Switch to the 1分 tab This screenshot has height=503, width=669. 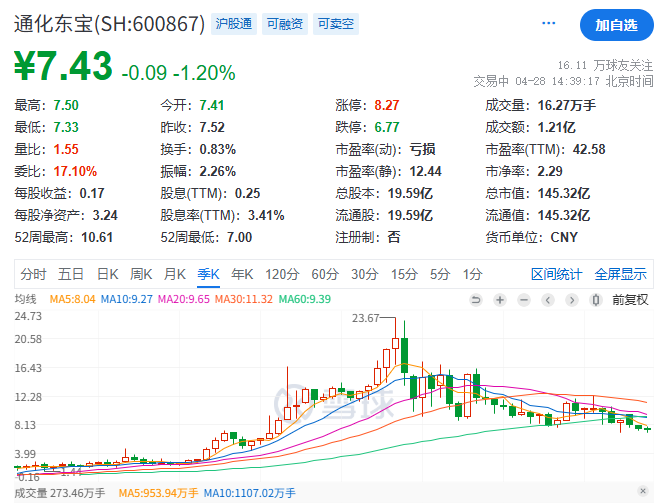pyautogui.click(x=473, y=274)
